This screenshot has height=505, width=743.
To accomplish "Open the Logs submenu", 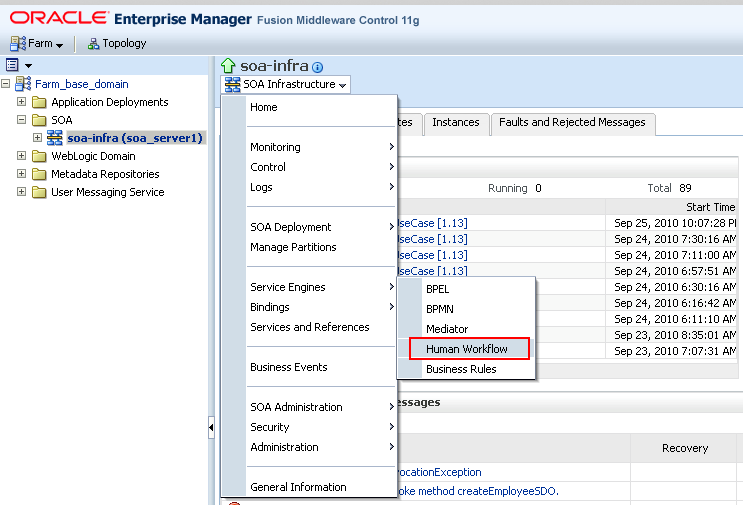I will [x=321, y=187].
